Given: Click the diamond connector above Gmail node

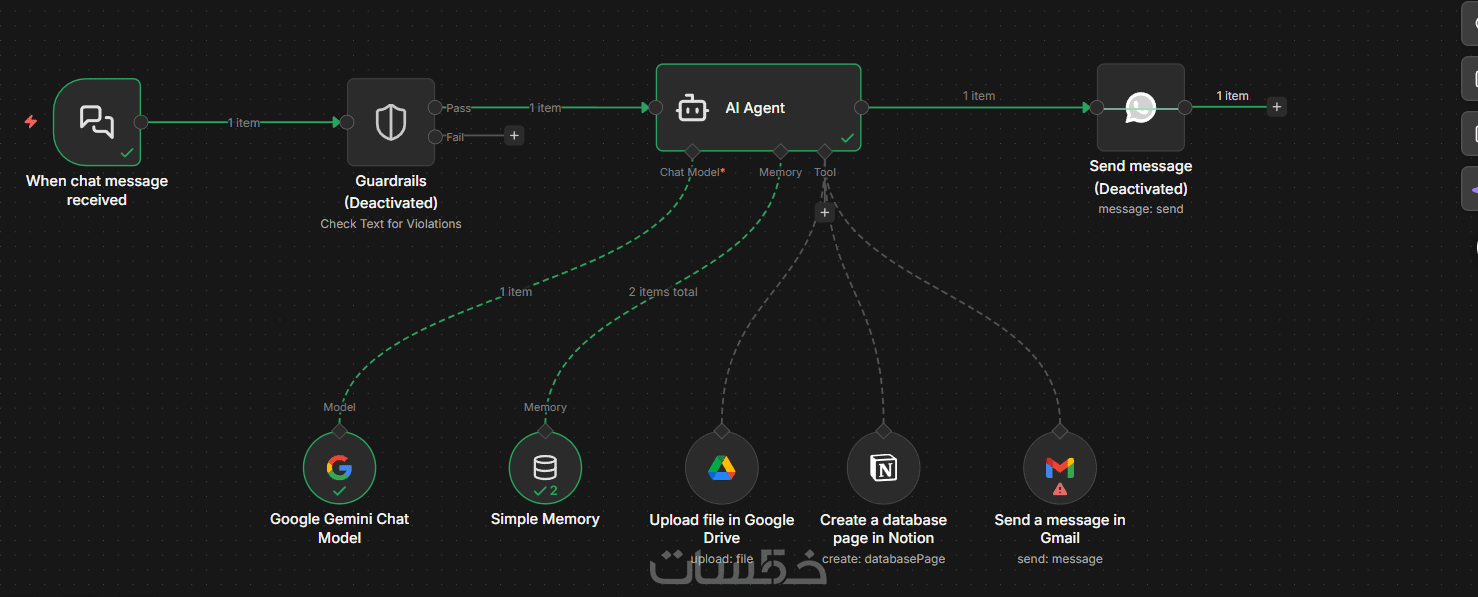Looking at the screenshot, I should (1060, 431).
